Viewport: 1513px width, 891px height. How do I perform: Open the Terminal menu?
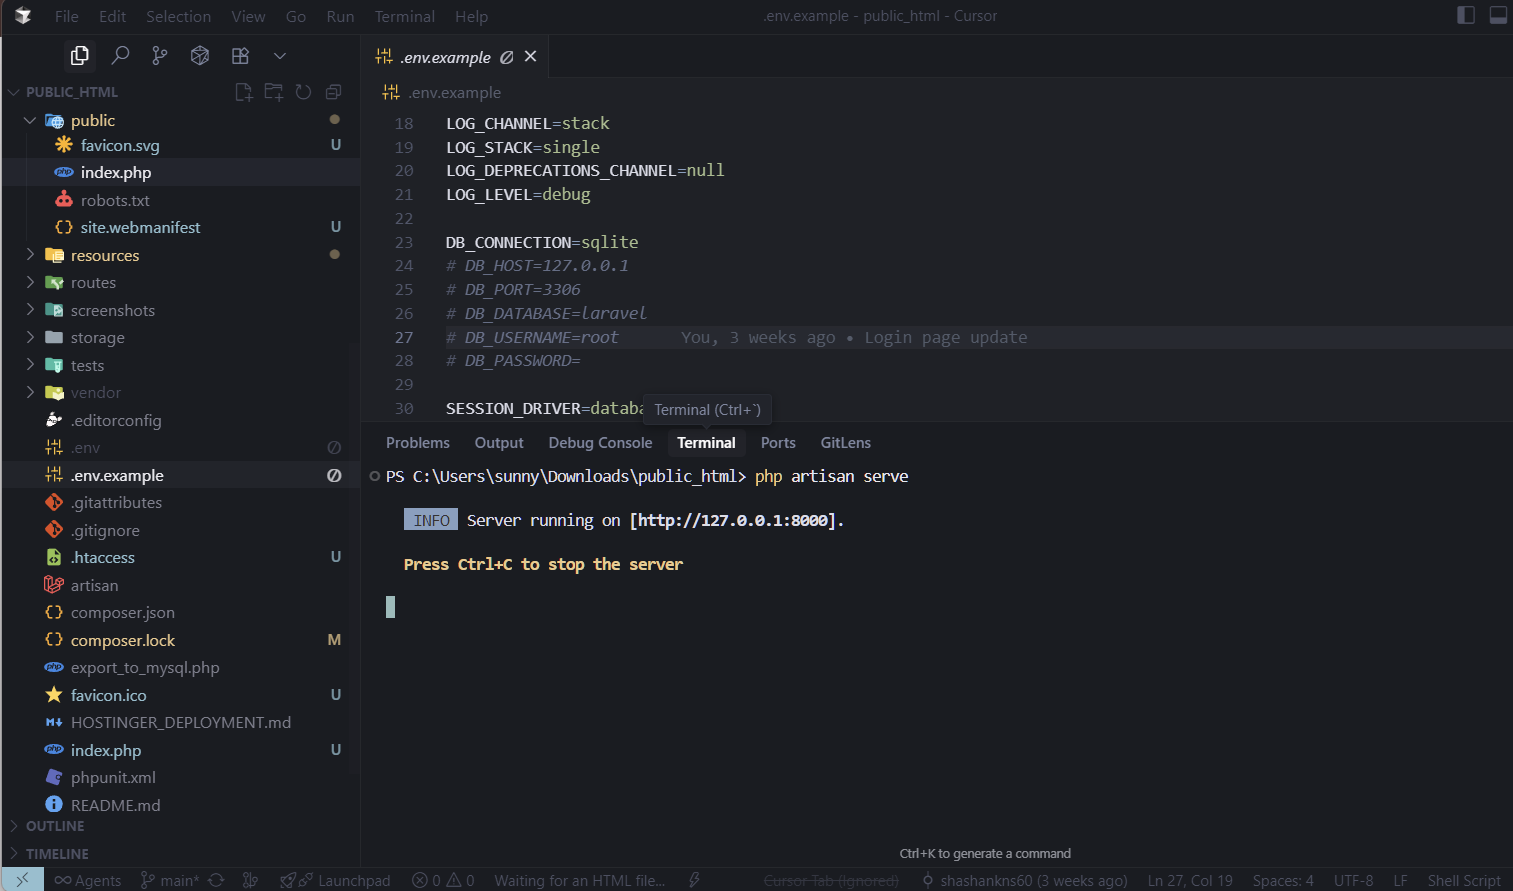(x=404, y=16)
